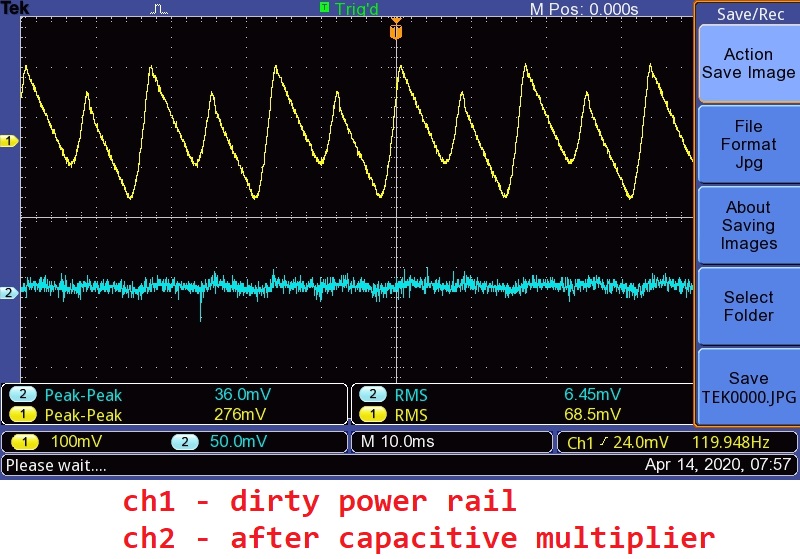Open the Save/Rec menu header

tap(750, 14)
